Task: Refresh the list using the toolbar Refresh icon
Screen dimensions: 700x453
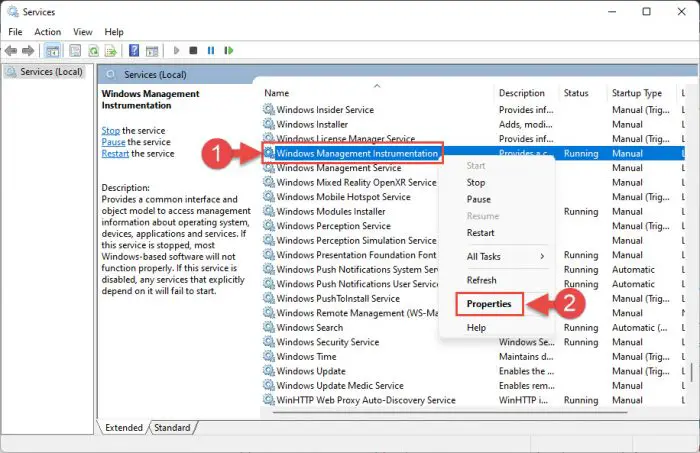Action: [93, 50]
